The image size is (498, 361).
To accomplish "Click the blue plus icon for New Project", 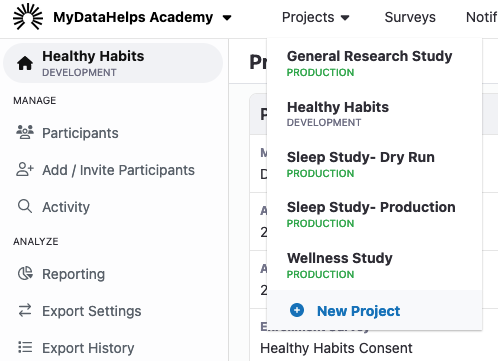I will (x=297, y=310).
